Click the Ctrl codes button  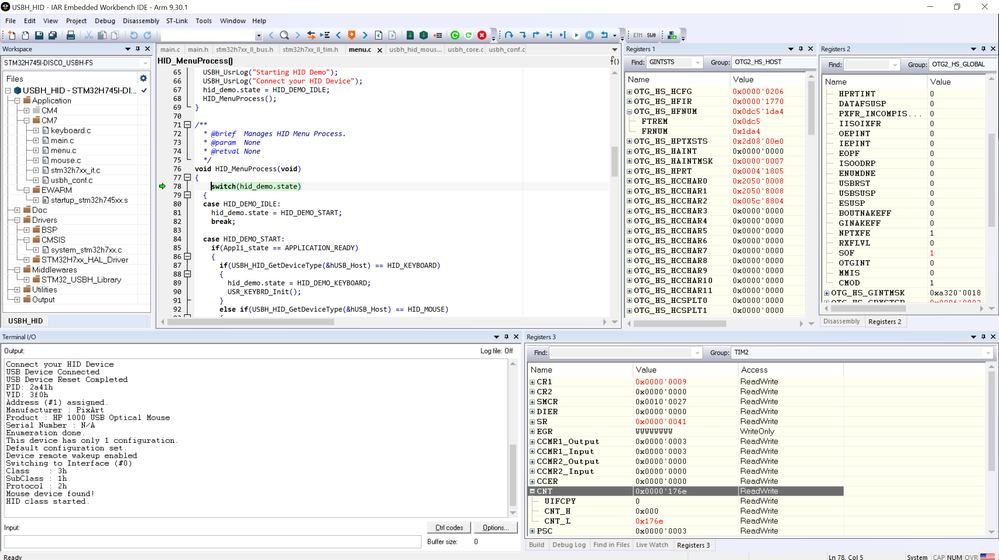point(449,528)
